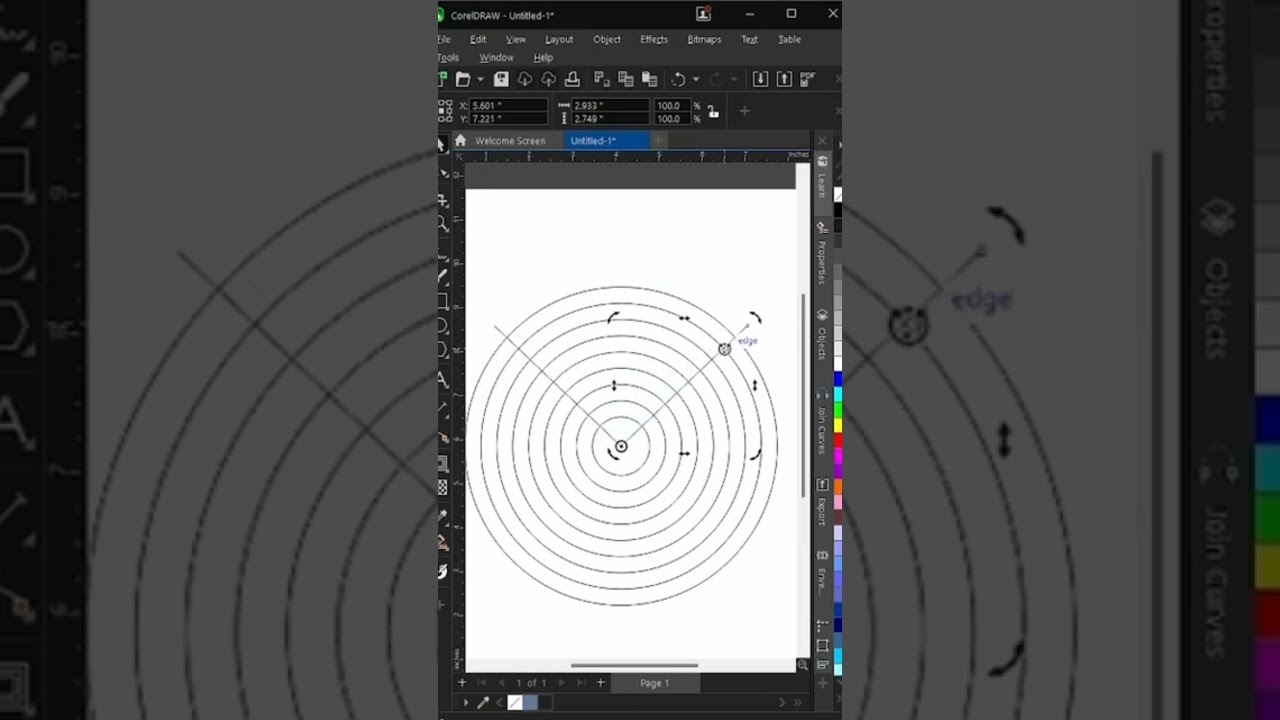This screenshot has width=1280, height=720.
Task: Click the Export icon in toolbar
Action: (784, 79)
